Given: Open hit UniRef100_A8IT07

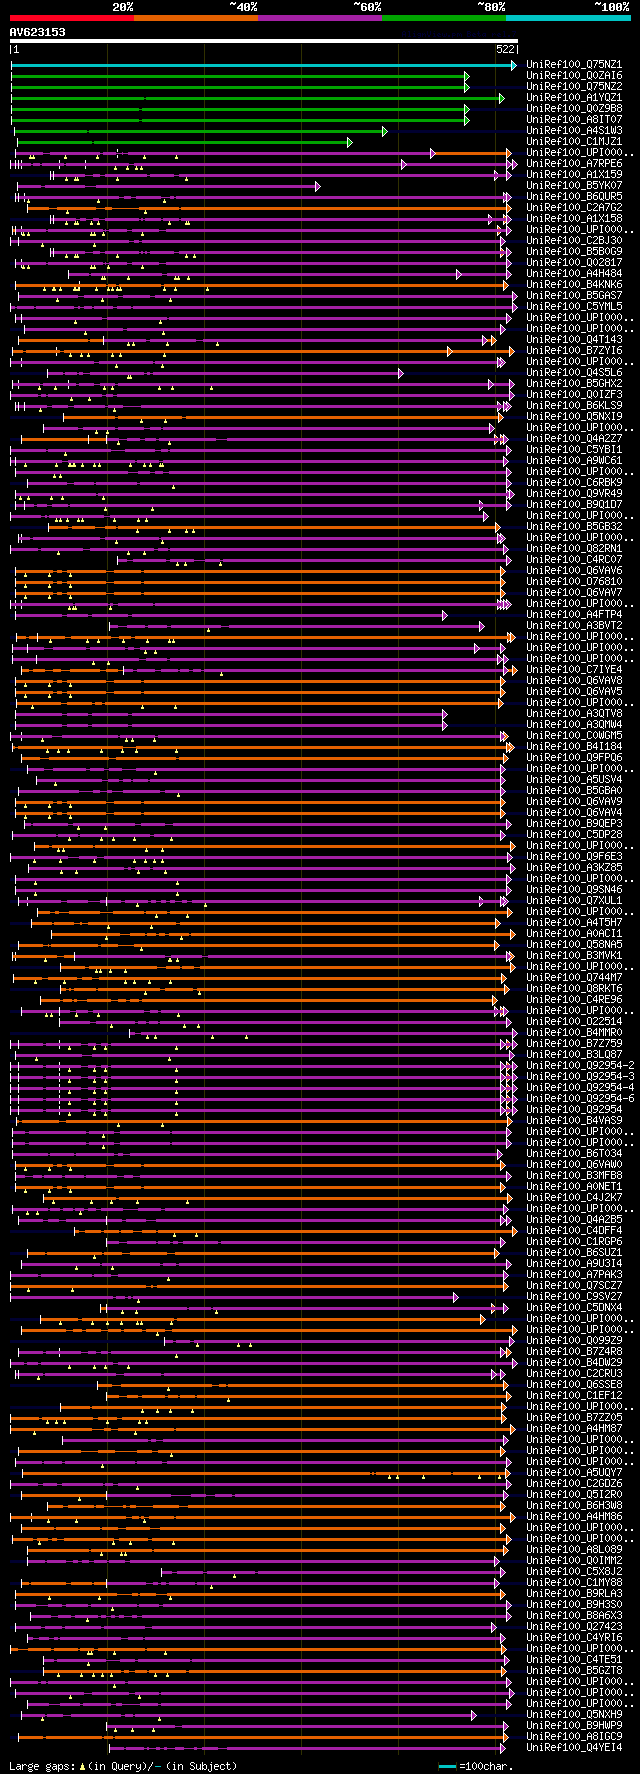Looking at the screenshot, I should (x=574, y=120).
